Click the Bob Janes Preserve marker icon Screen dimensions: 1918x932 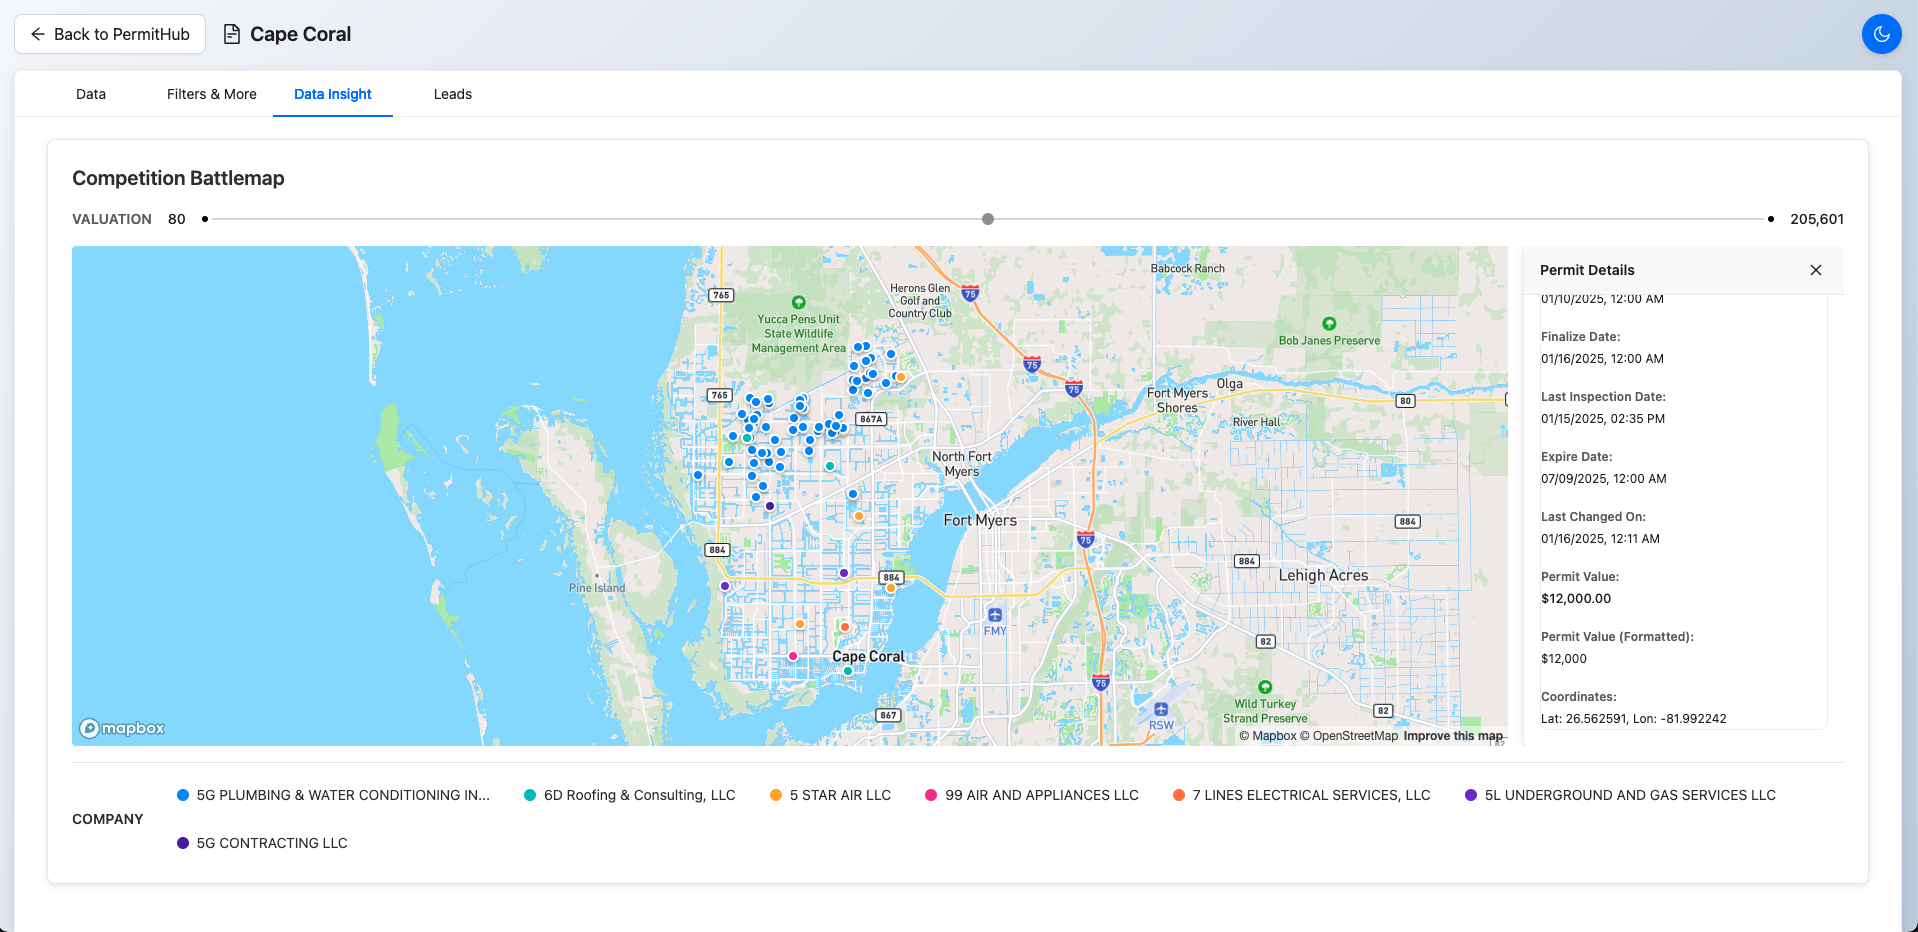pos(1329,324)
